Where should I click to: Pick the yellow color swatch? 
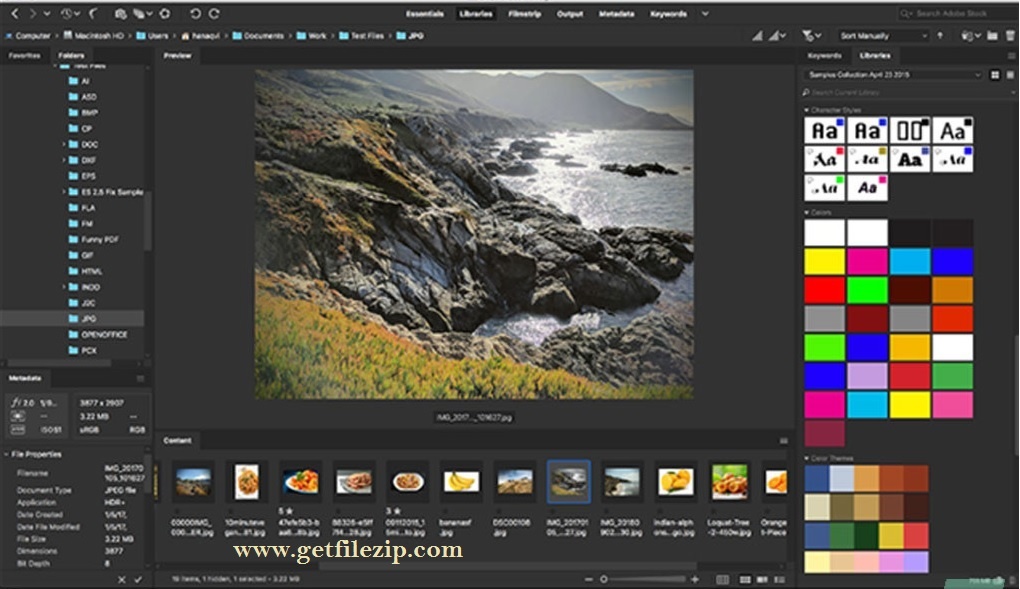tap(824, 262)
